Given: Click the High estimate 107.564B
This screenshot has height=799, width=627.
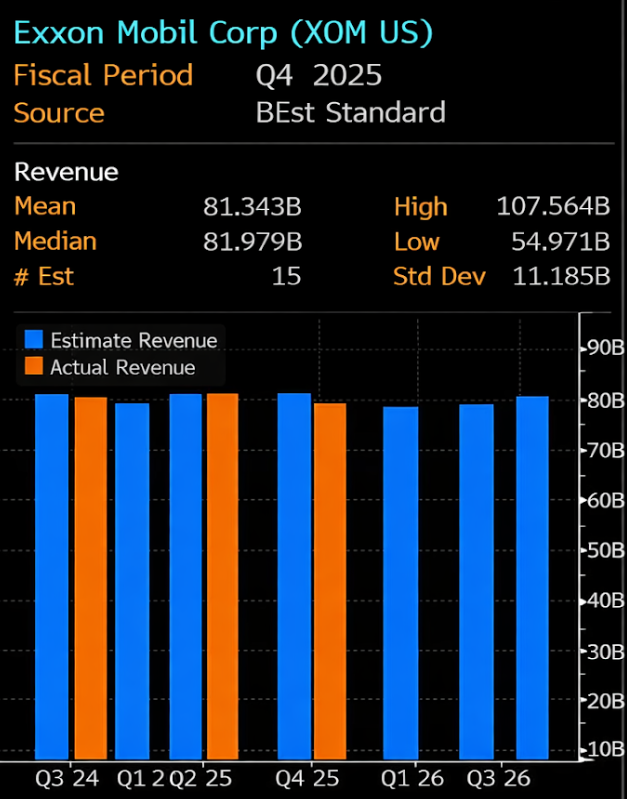Looking at the screenshot, I should coord(553,207).
